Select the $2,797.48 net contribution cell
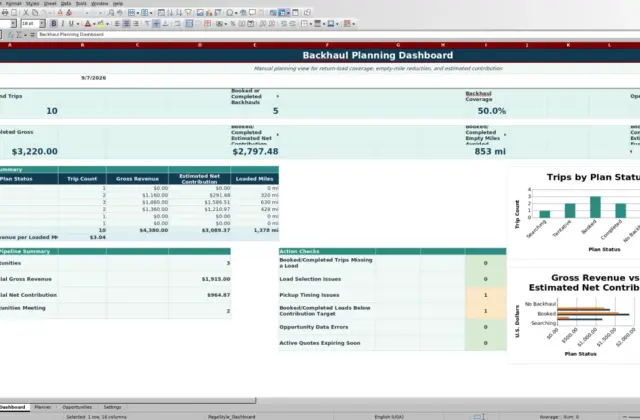The height and width of the screenshot is (420, 640). 255,151
